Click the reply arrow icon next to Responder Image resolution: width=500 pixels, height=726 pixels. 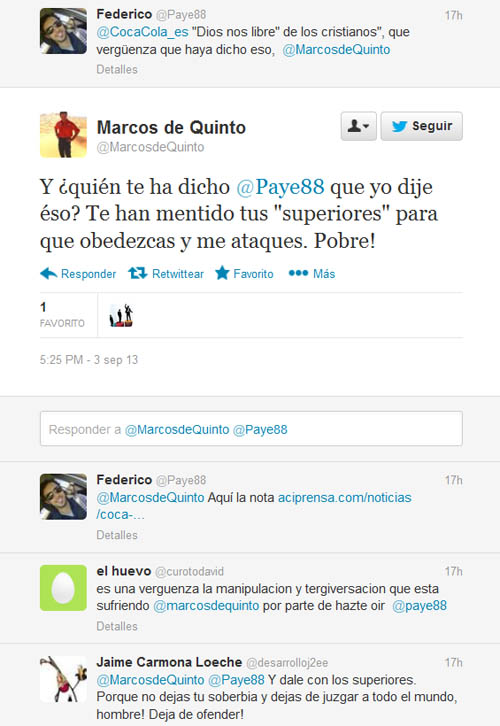point(49,273)
